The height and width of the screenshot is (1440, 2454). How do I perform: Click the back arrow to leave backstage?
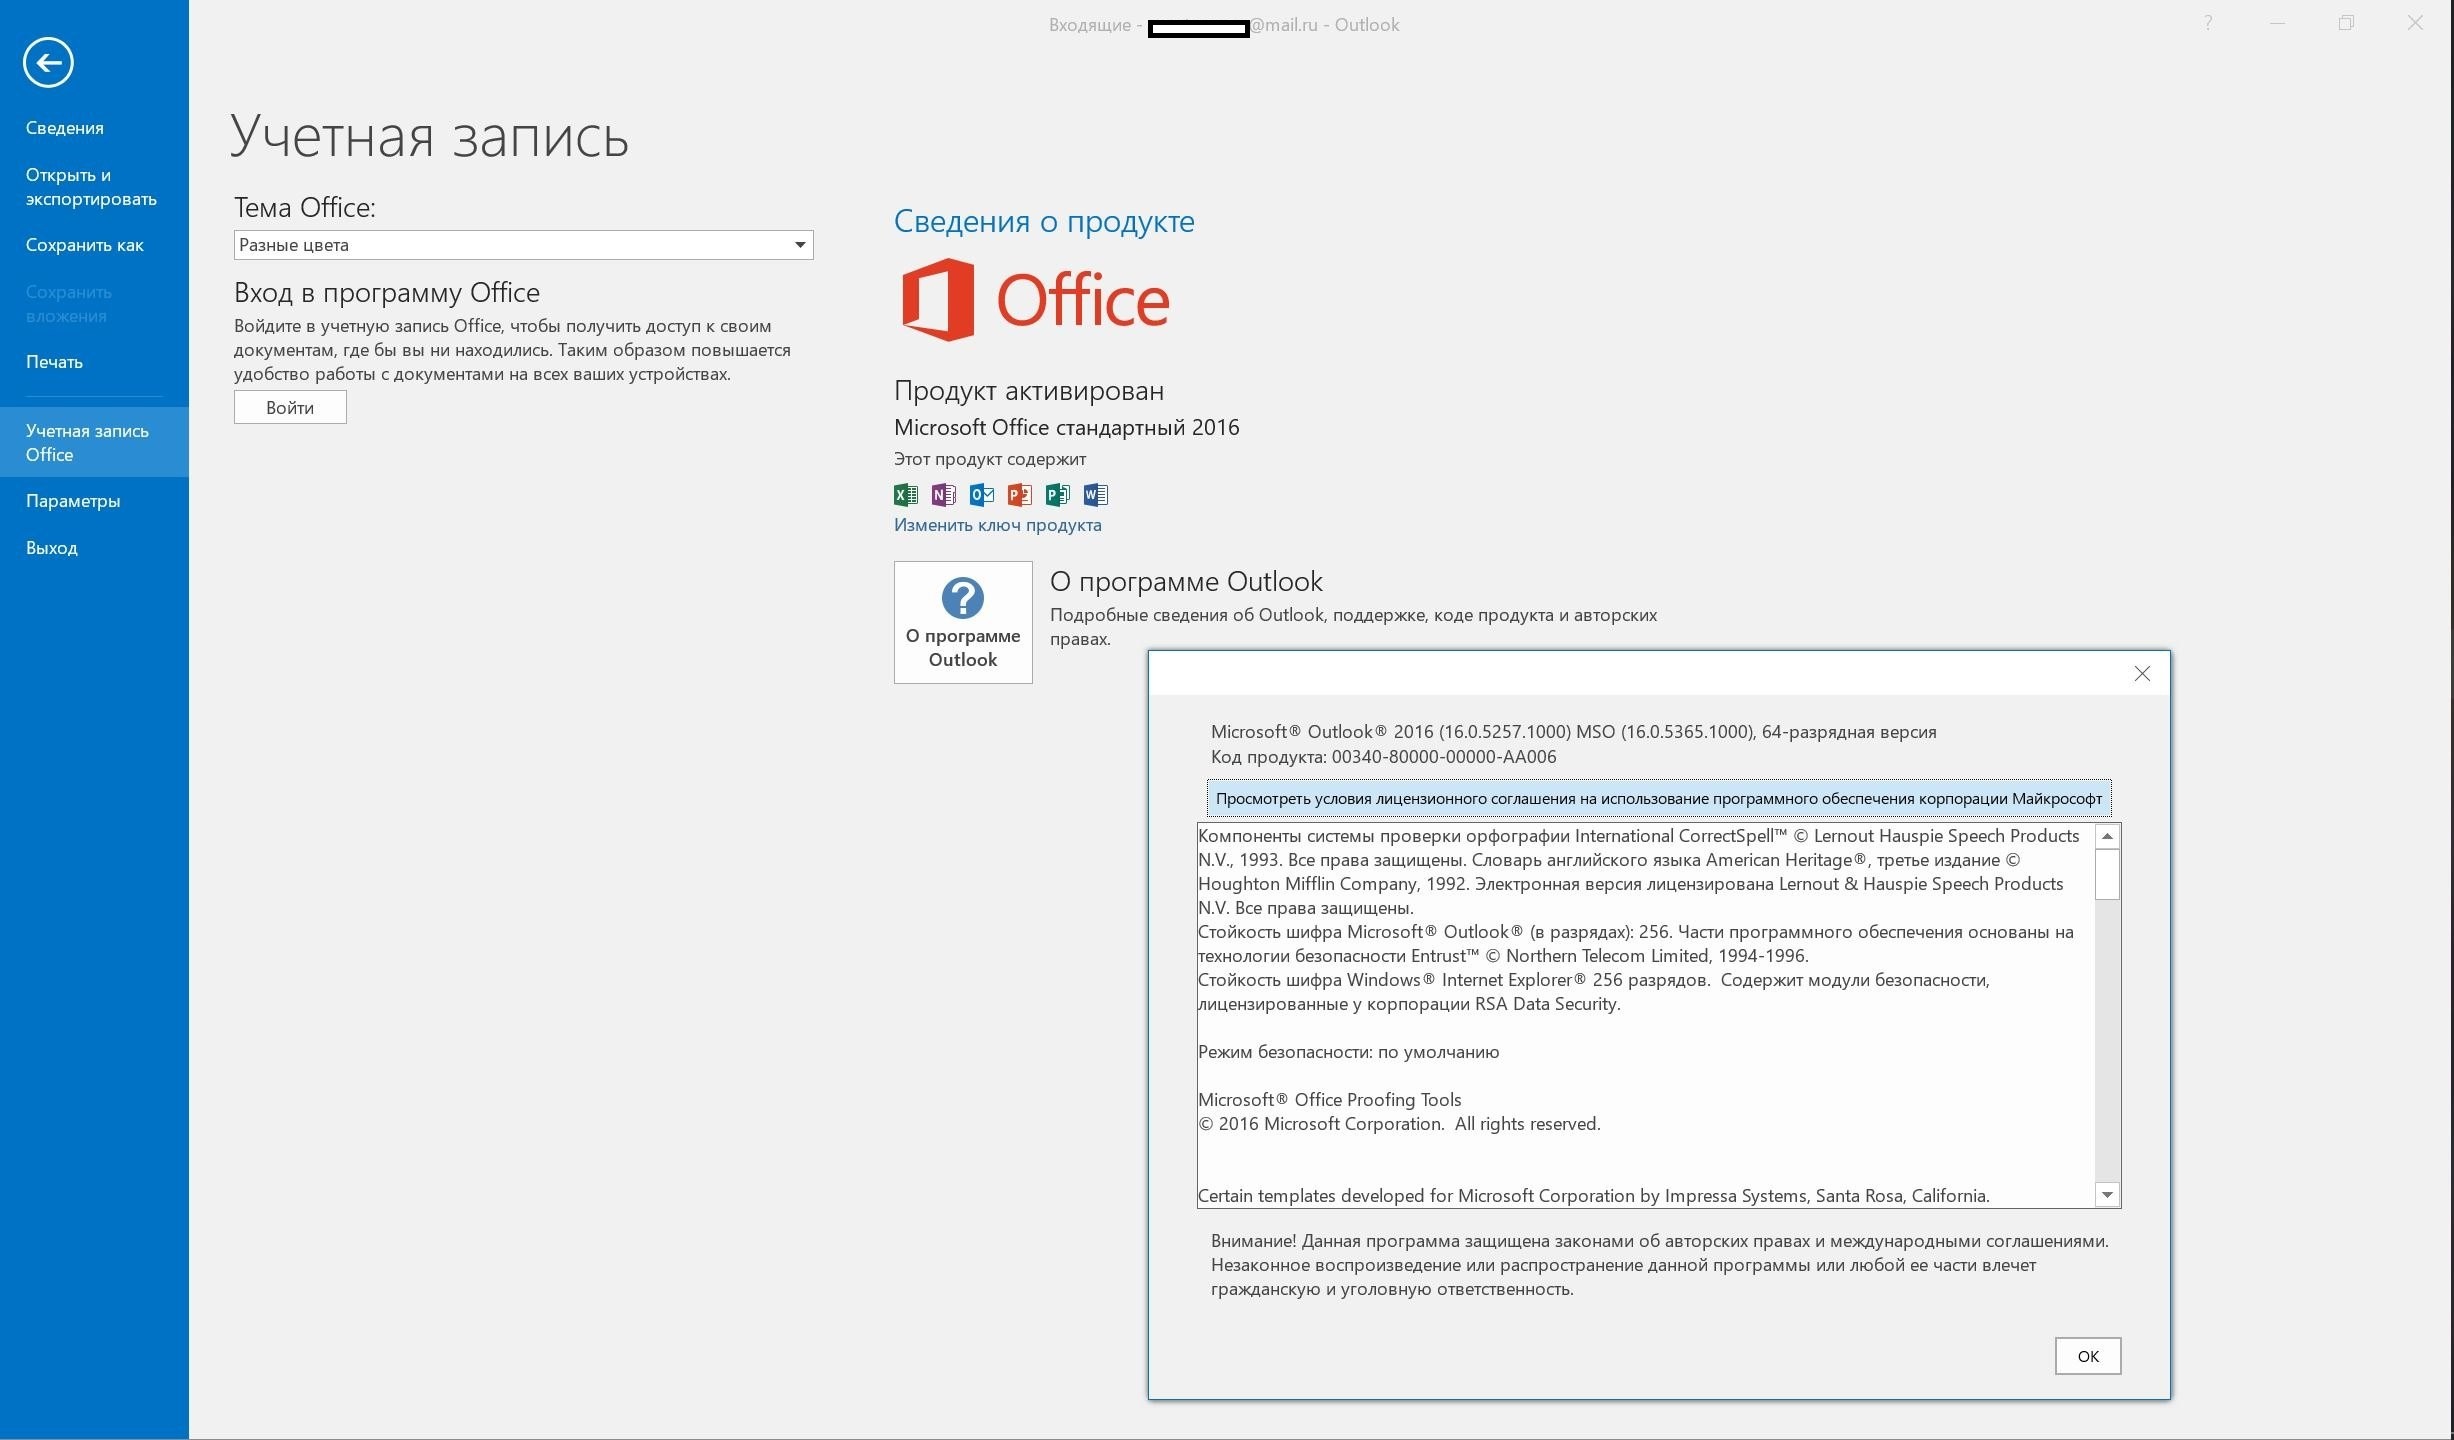point(48,63)
